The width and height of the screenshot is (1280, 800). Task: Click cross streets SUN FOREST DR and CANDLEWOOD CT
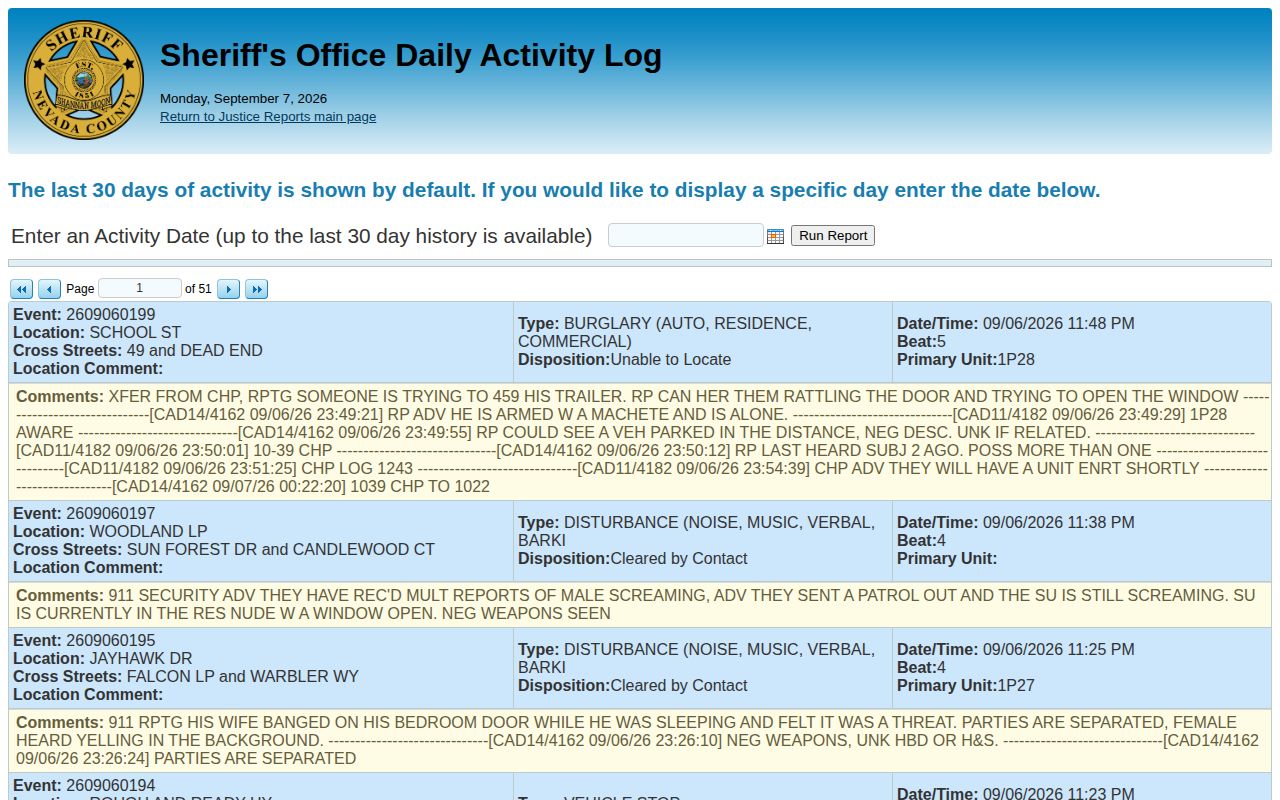(x=280, y=550)
